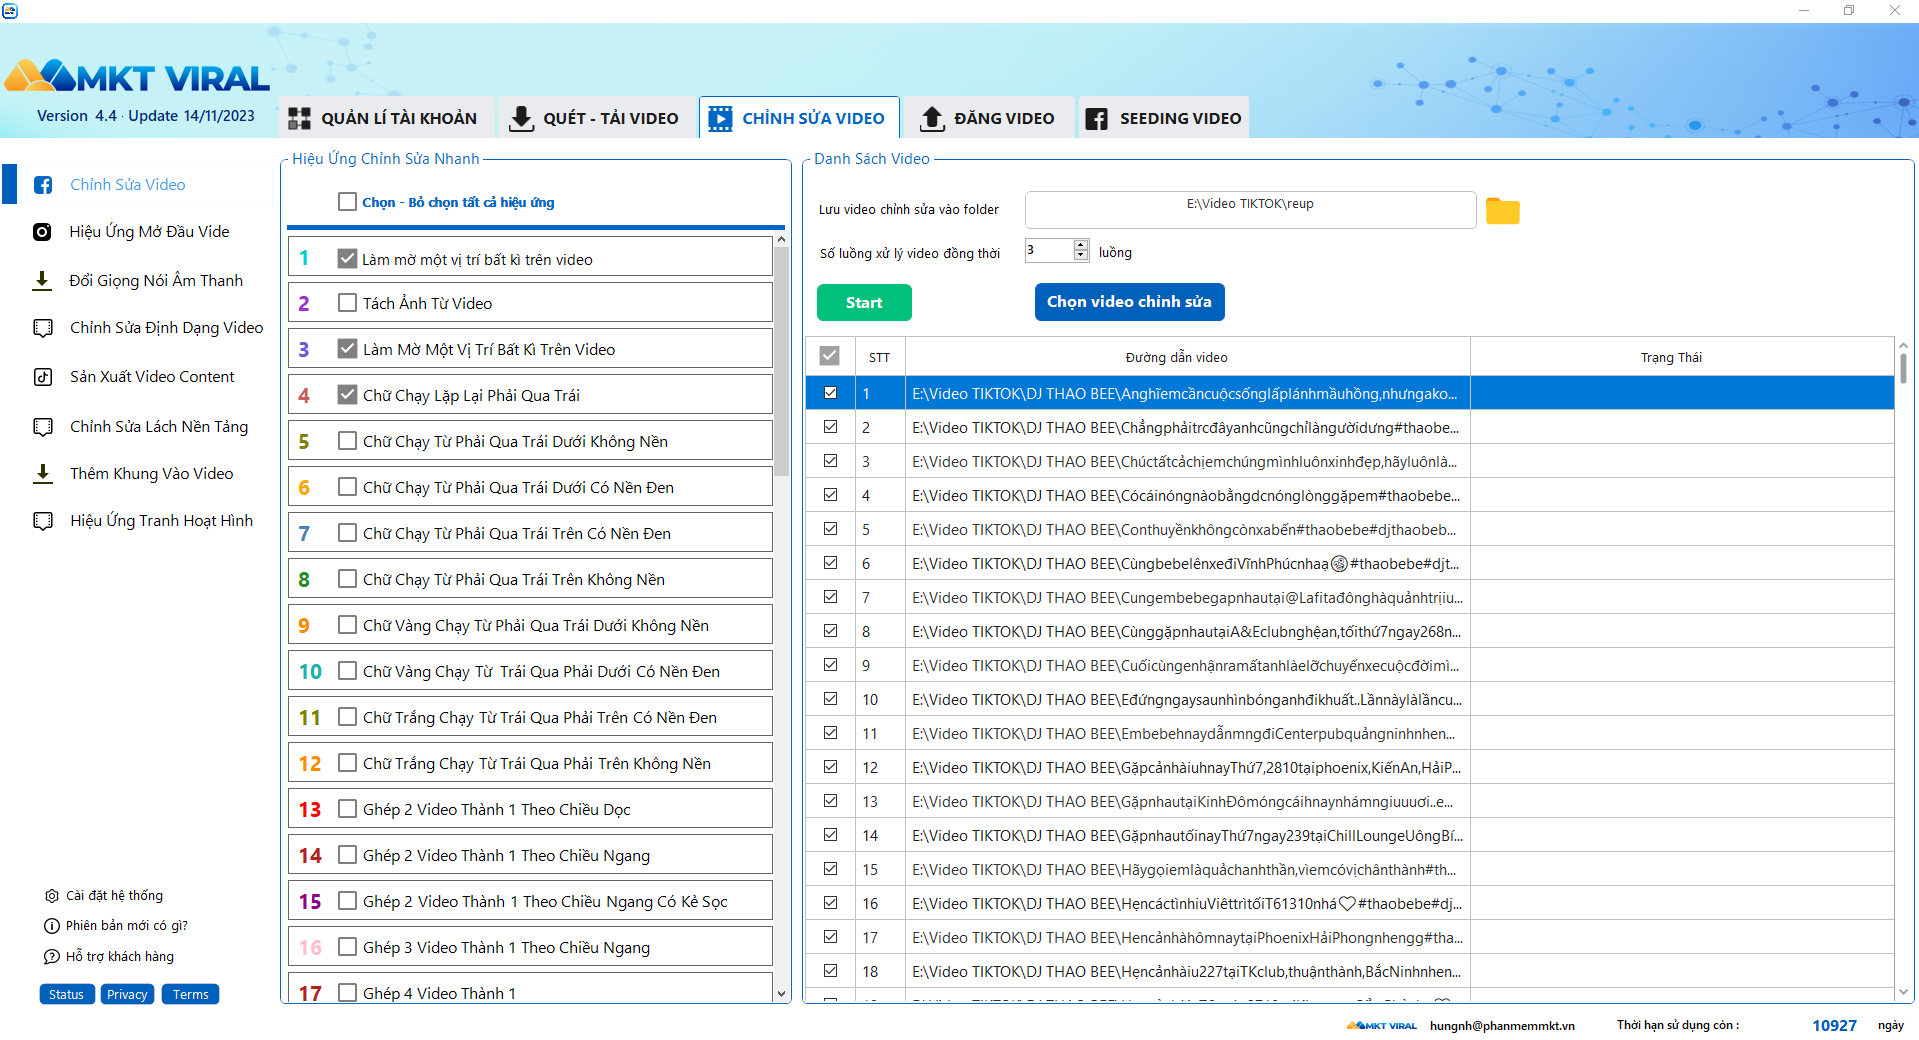Click the download icon on QUÉT - TẢI VIDEO tab
Screen dimensions: 1919x1040
[x=521, y=118]
